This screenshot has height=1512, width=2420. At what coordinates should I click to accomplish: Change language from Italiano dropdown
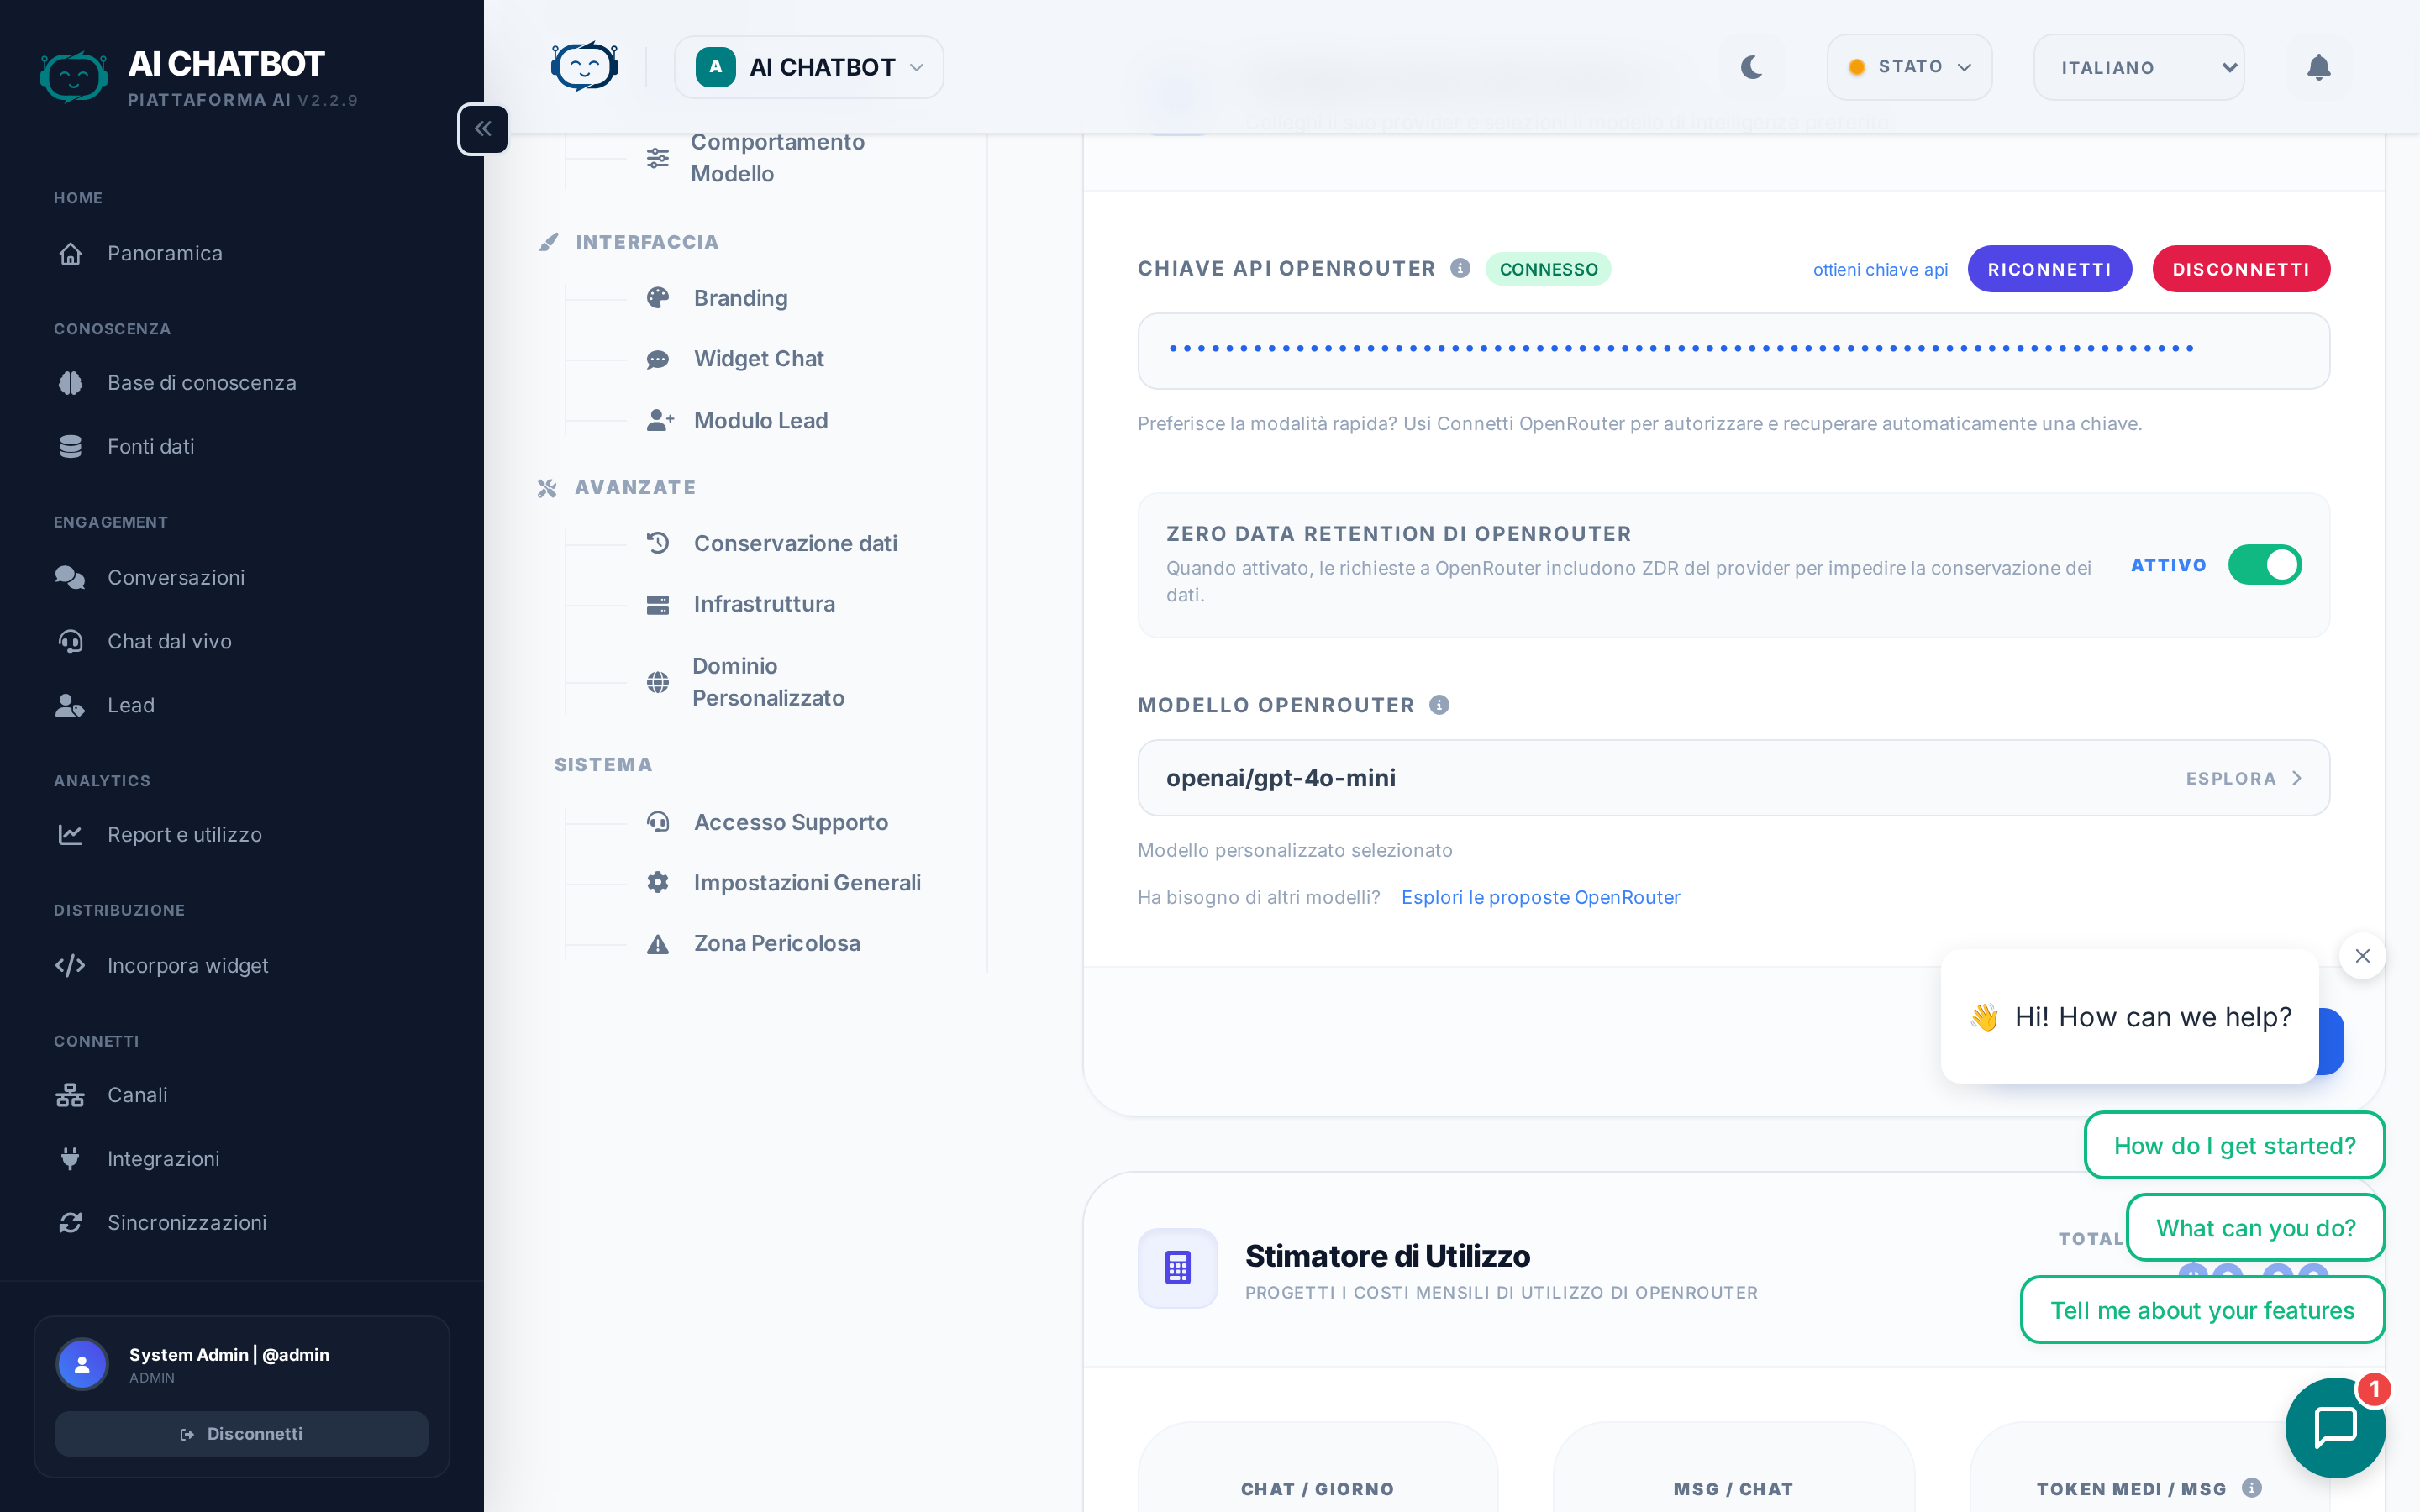pos(2138,67)
